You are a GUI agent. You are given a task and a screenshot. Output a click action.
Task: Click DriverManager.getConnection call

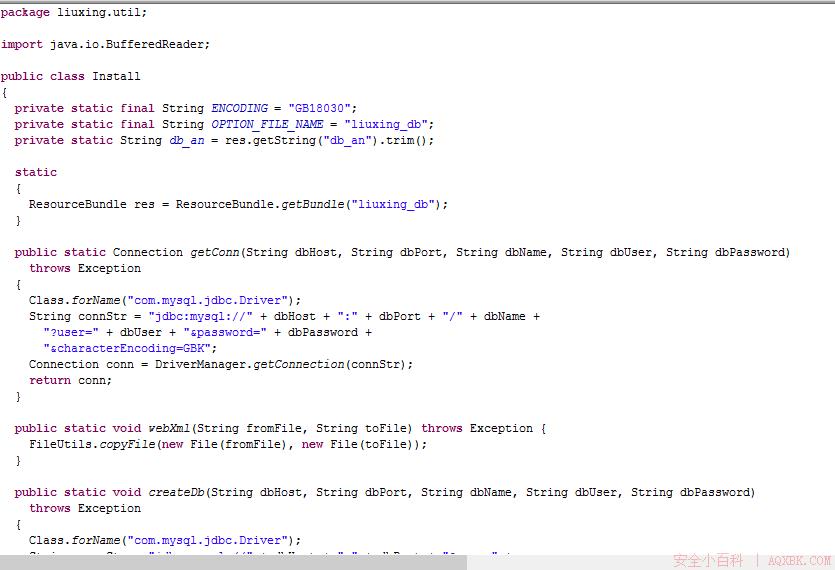tap(250, 364)
